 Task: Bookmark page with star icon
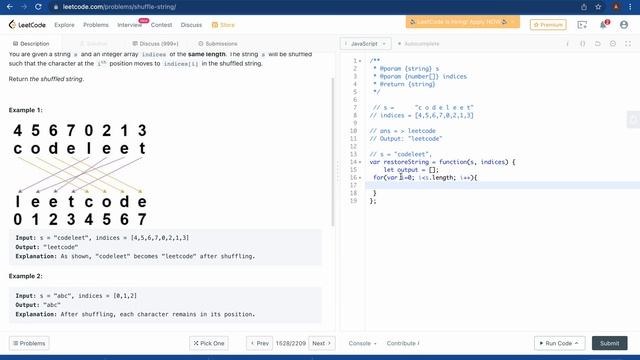(x=598, y=7)
